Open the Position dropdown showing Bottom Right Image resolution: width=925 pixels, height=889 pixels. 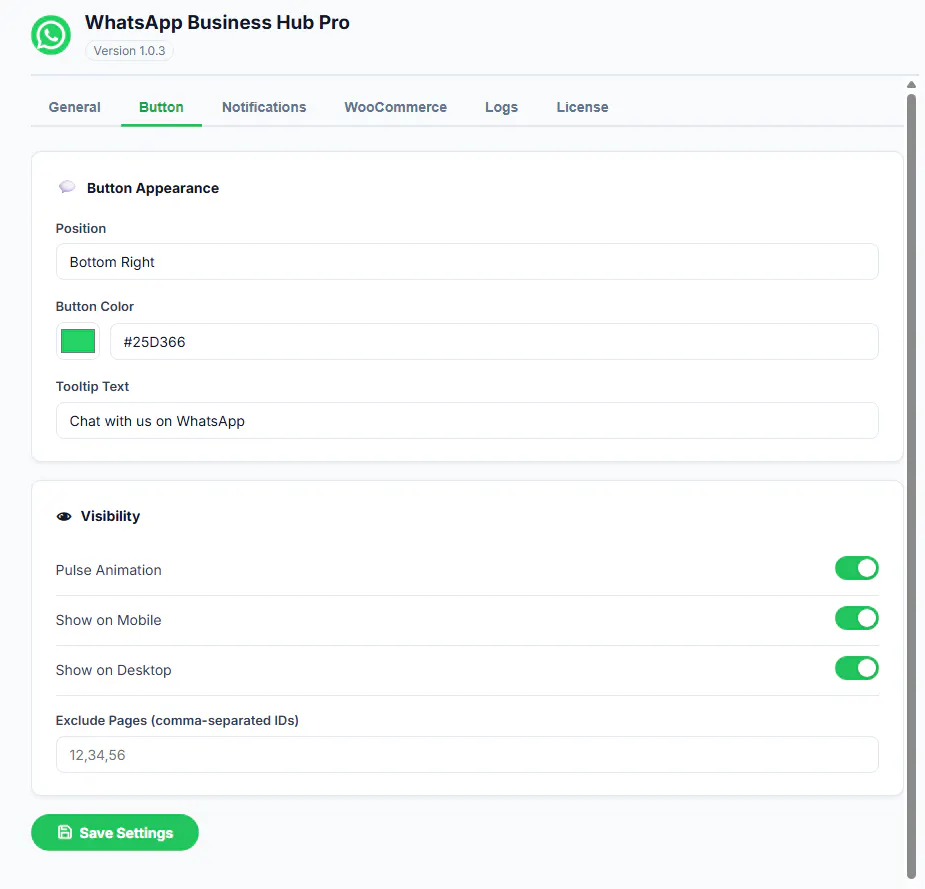coord(467,262)
